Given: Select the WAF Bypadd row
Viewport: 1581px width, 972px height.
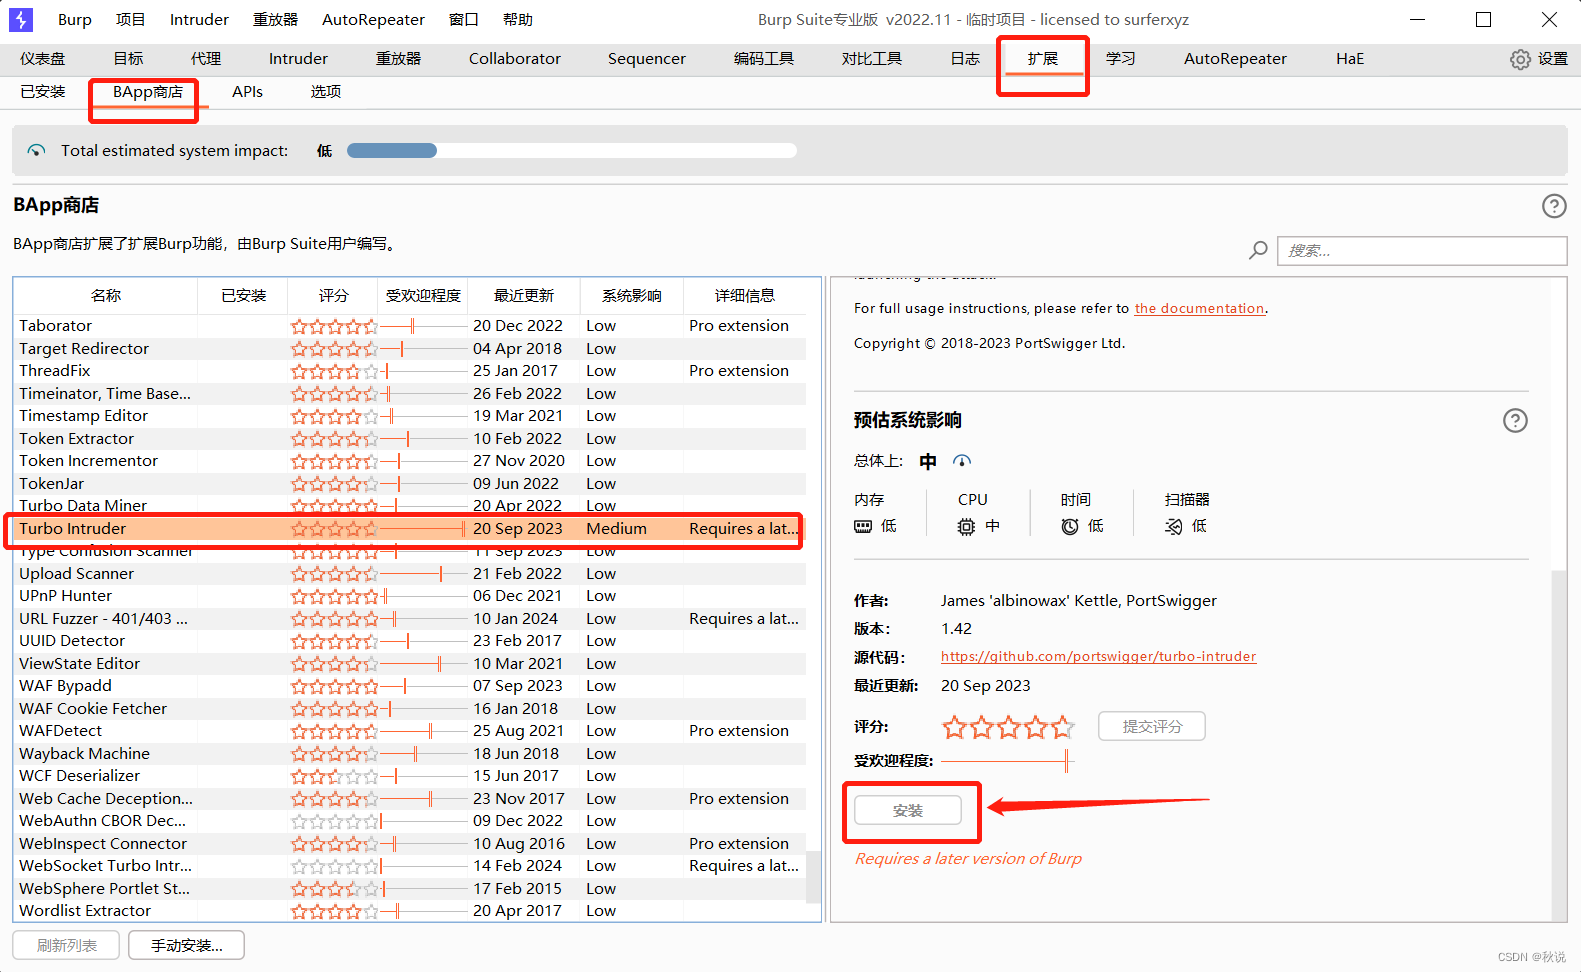Looking at the screenshot, I should pyautogui.click(x=410, y=686).
